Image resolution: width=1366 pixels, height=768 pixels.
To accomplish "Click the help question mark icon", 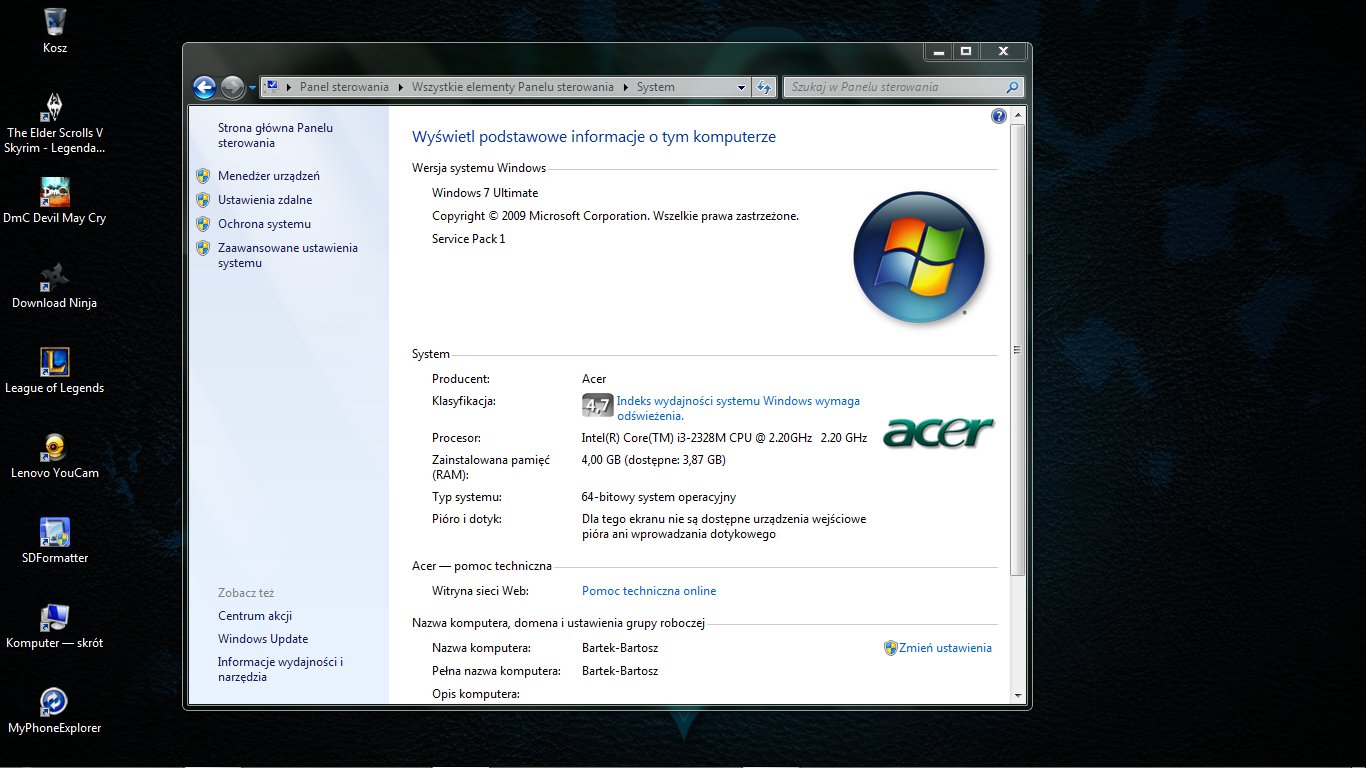I will coord(998,116).
